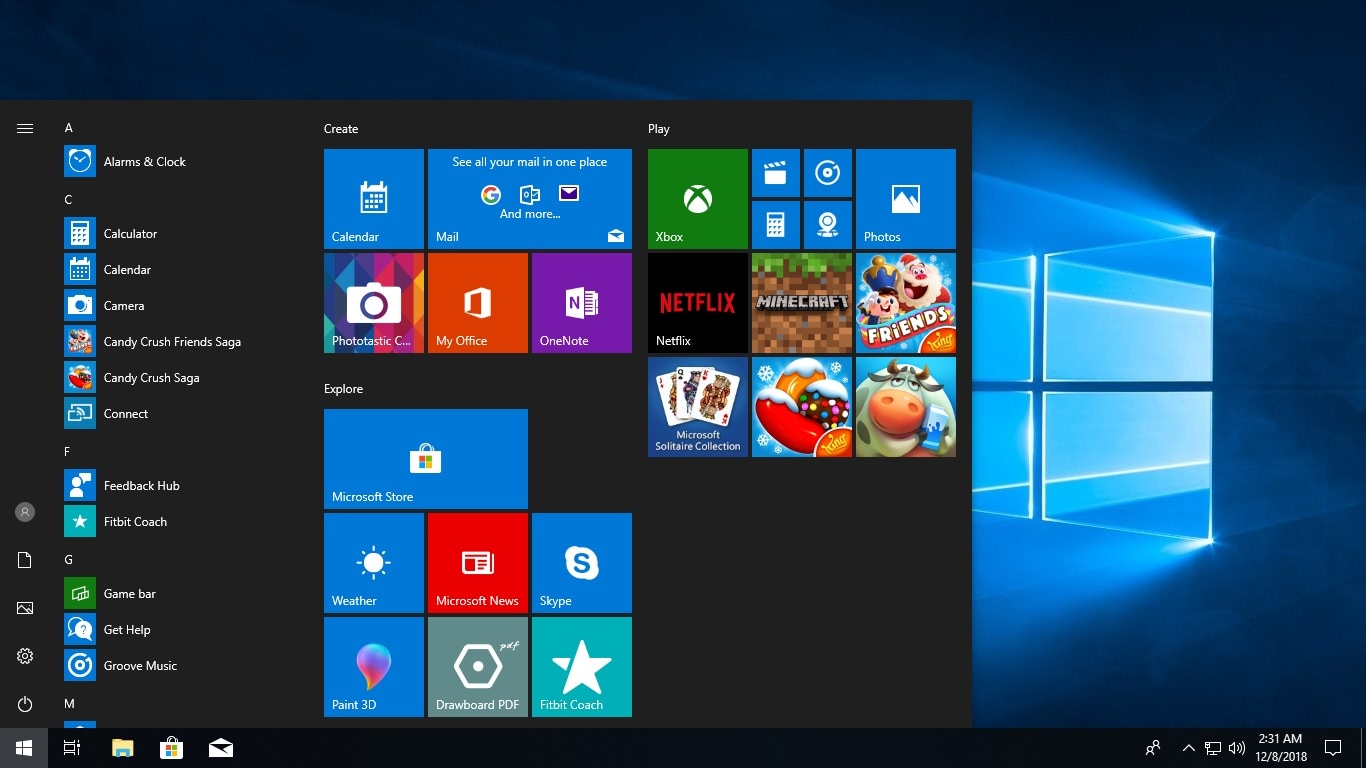Launch the Drawboard PDF tile
Image resolution: width=1366 pixels, height=768 pixels.
(478, 667)
